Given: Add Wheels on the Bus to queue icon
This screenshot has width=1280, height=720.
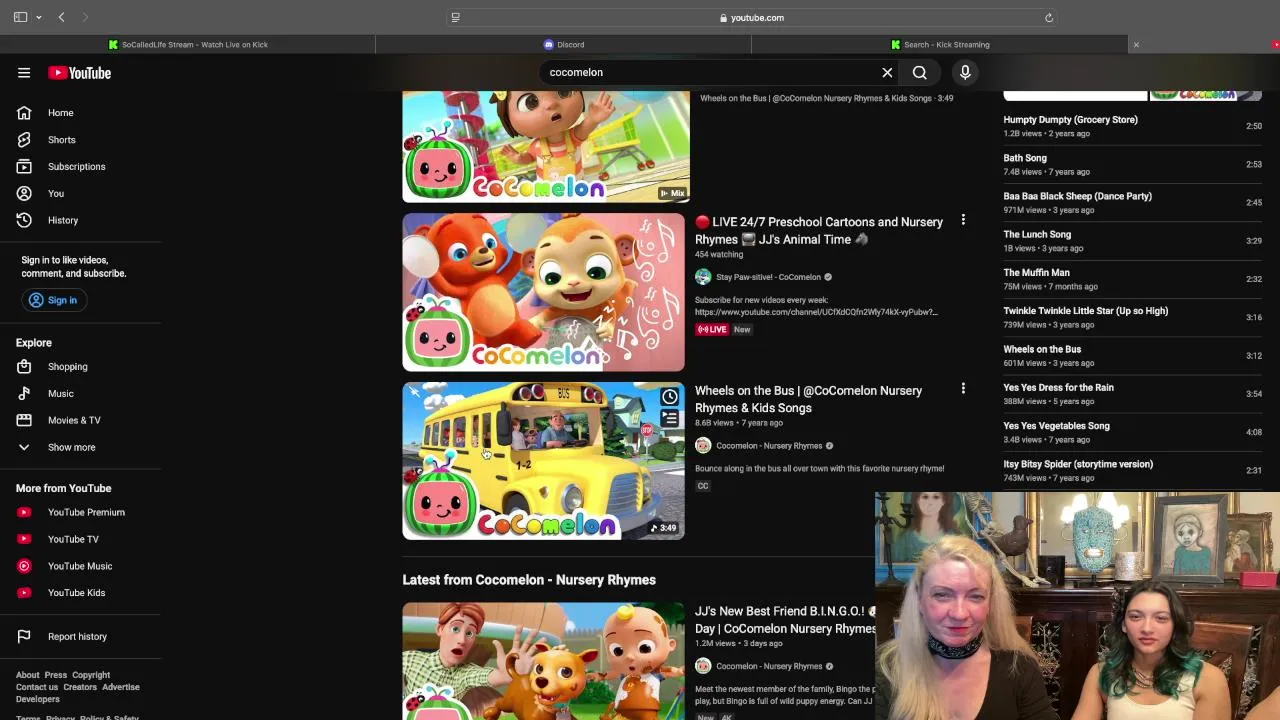Looking at the screenshot, I should click(670, 419).
